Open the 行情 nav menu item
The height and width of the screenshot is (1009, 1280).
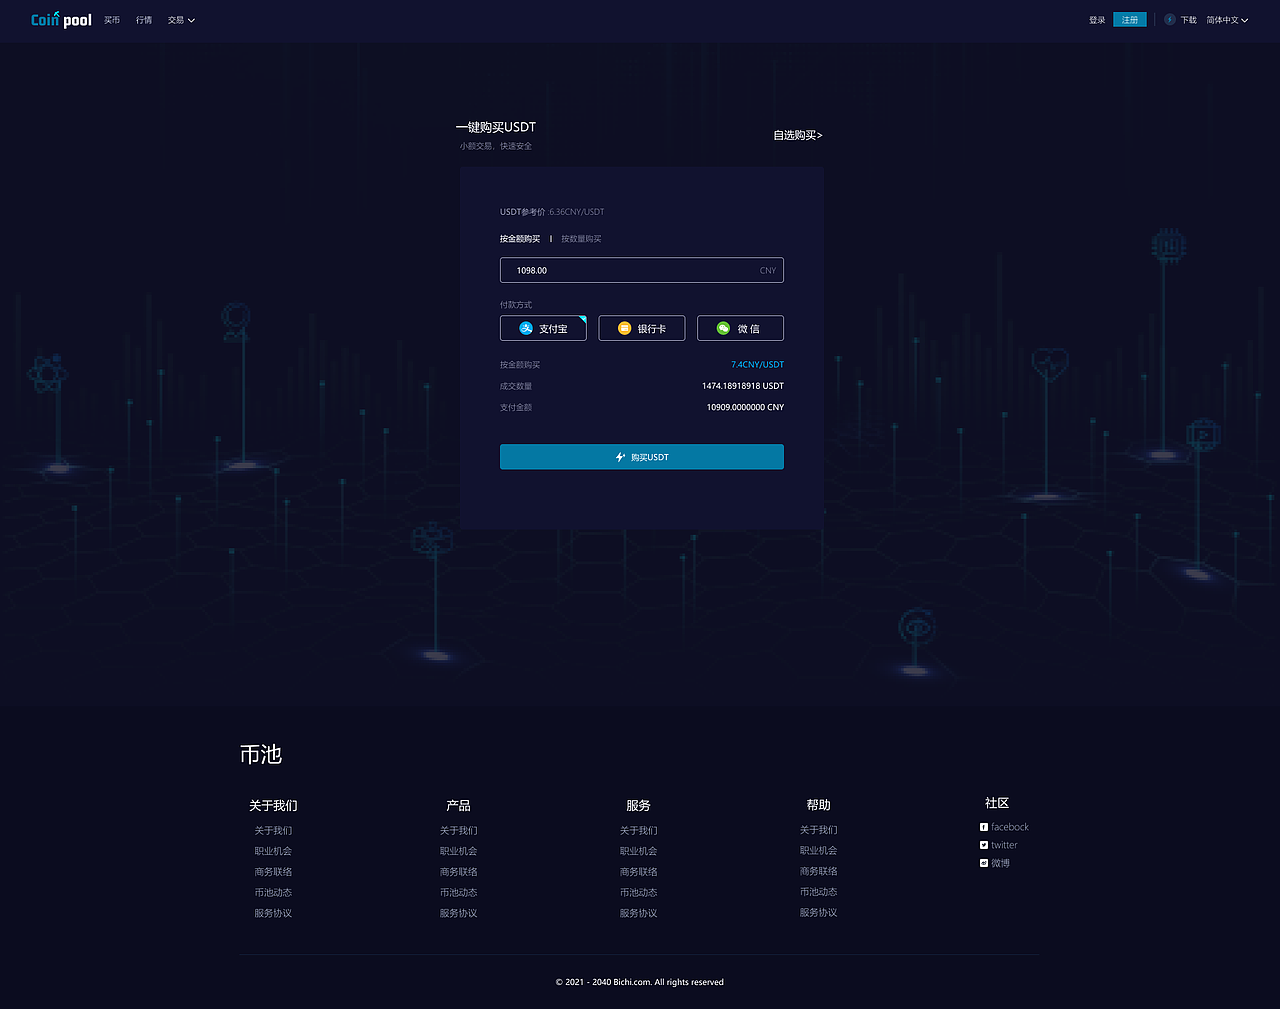144,20
